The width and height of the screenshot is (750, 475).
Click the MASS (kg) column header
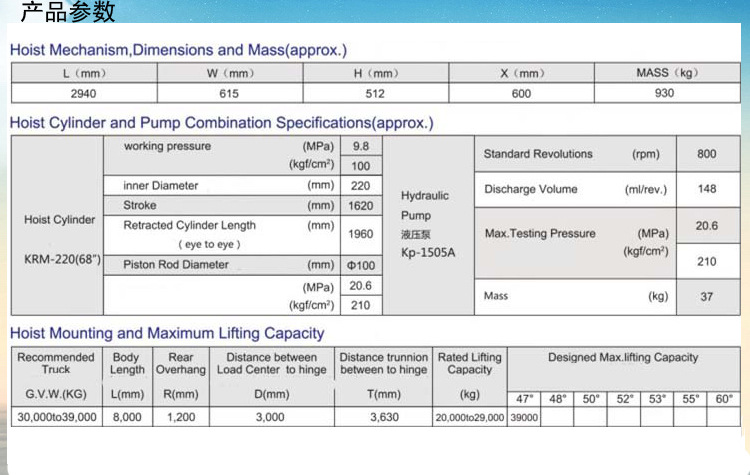point(664,73)
